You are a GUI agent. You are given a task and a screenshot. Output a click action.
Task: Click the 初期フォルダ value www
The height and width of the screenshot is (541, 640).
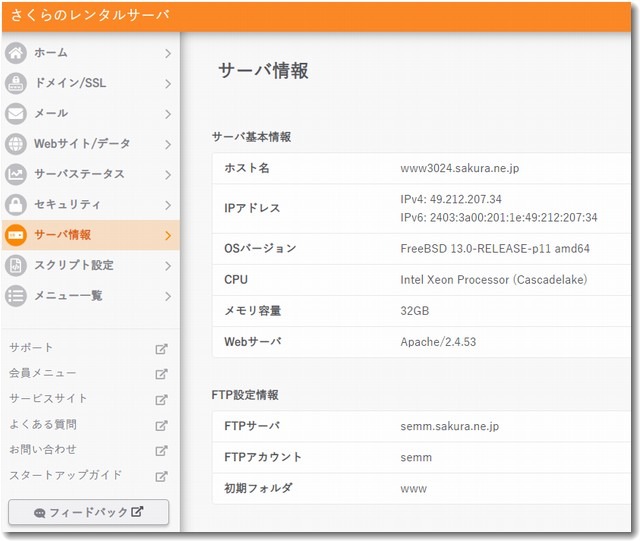[x=413, y=489]
